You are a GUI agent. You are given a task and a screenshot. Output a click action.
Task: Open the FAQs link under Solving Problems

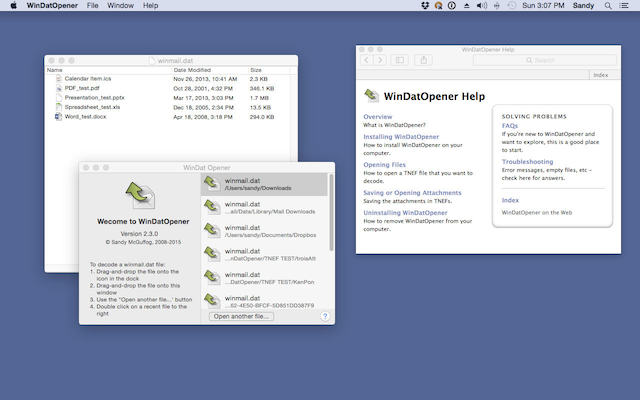coord(510,126)
